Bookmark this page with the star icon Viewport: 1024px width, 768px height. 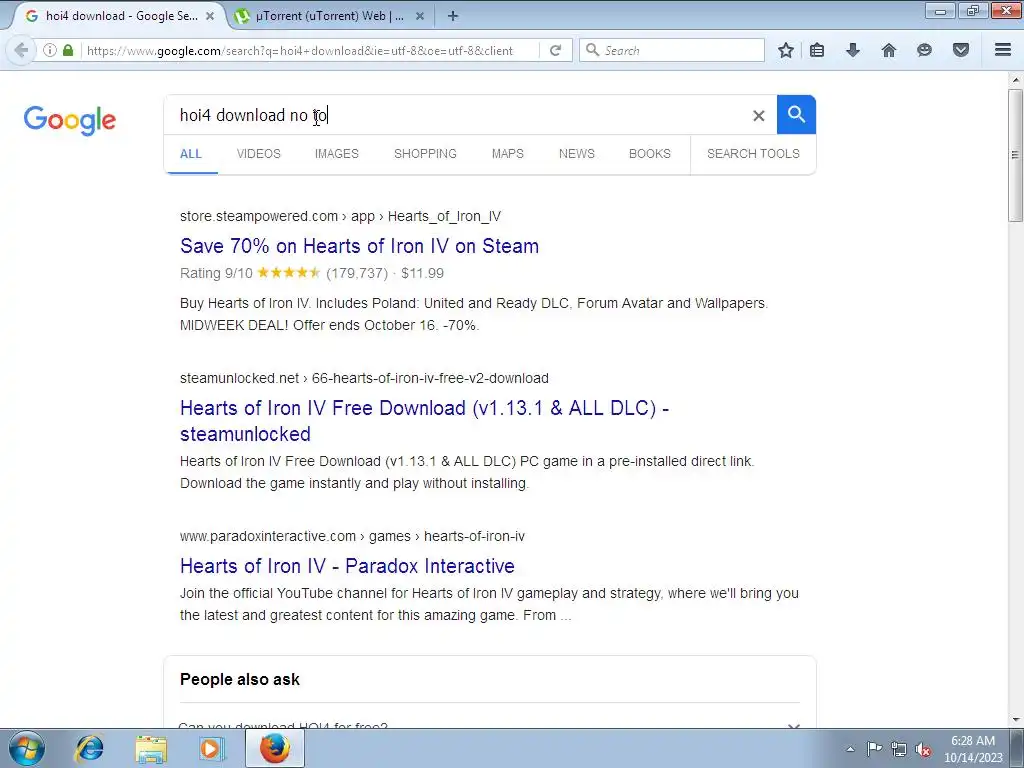[786, 50]
